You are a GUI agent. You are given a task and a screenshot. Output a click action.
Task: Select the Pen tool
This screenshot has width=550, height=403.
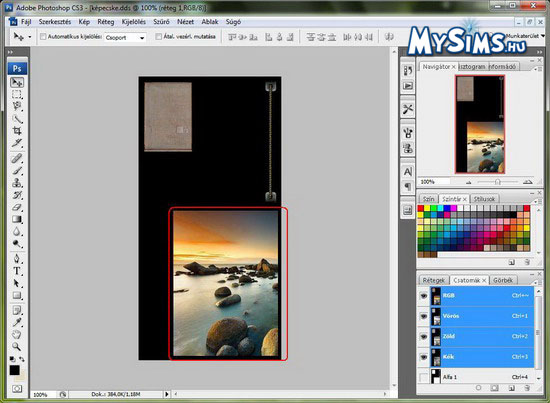[x=17, y=259]
